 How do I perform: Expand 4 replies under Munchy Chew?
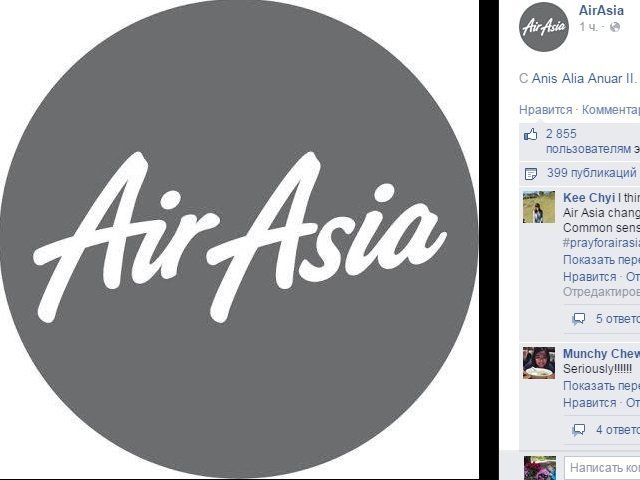coord(618,430)
